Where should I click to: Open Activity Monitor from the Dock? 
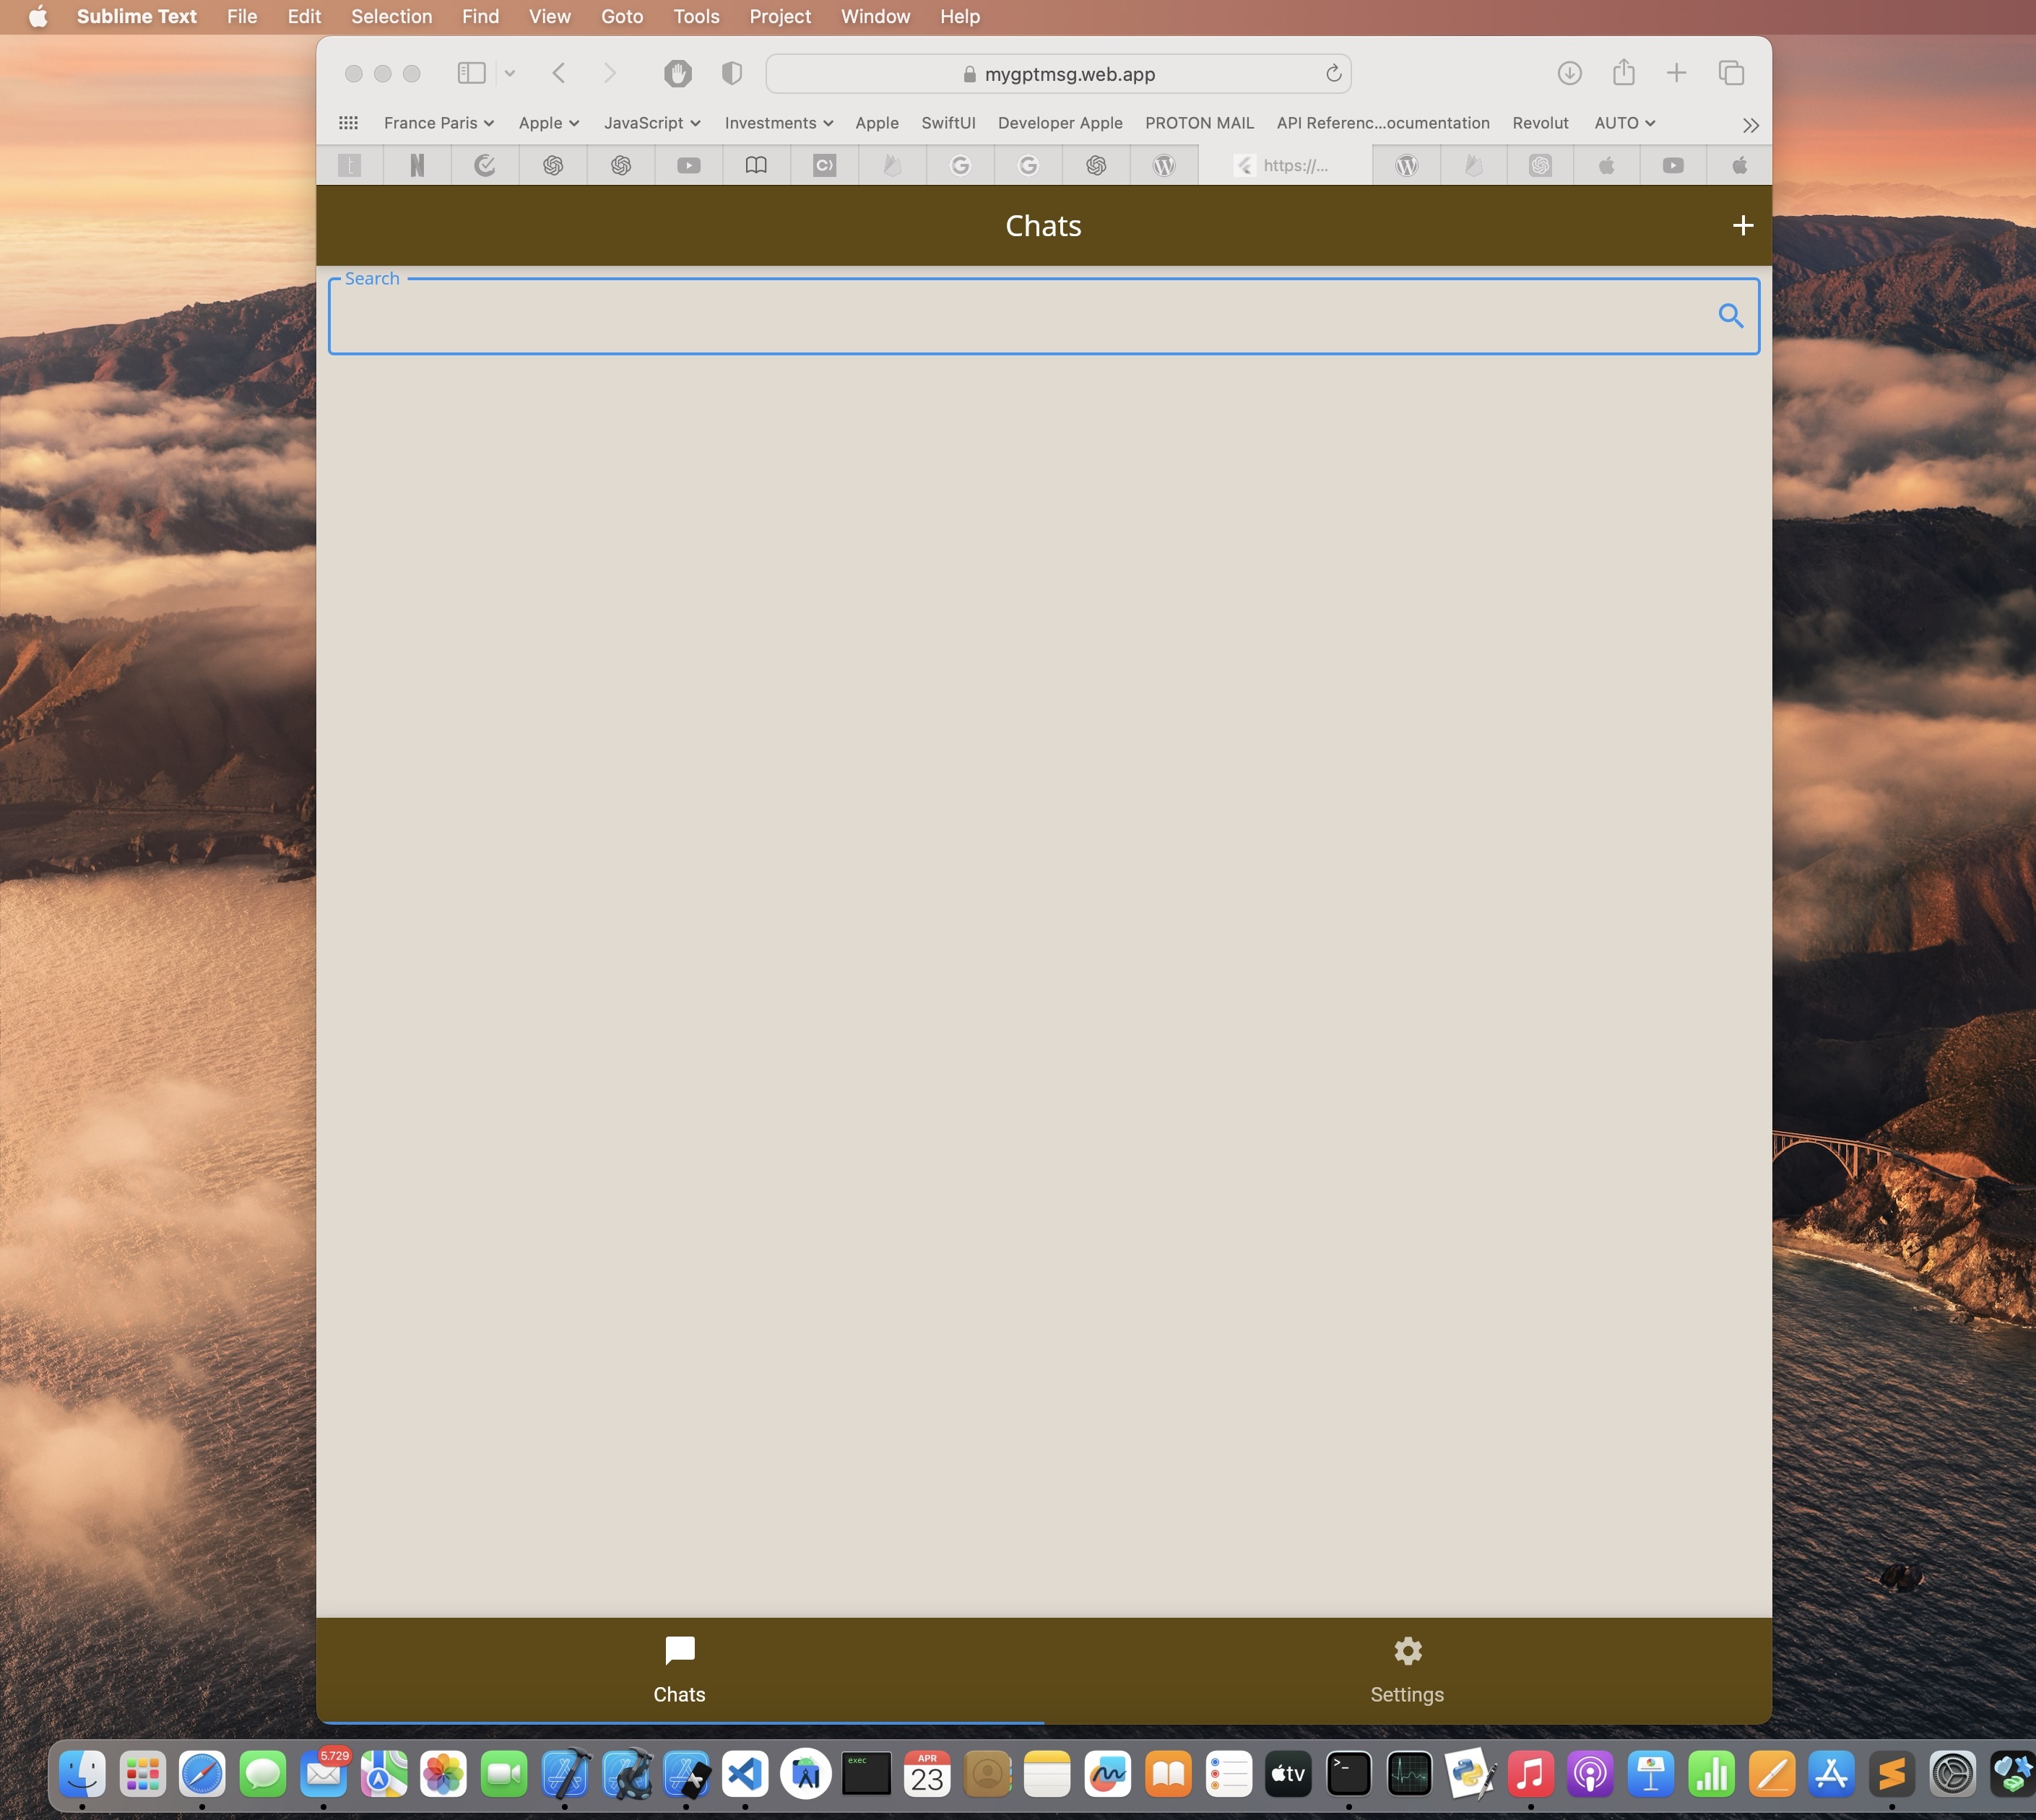[1409, 1774]
